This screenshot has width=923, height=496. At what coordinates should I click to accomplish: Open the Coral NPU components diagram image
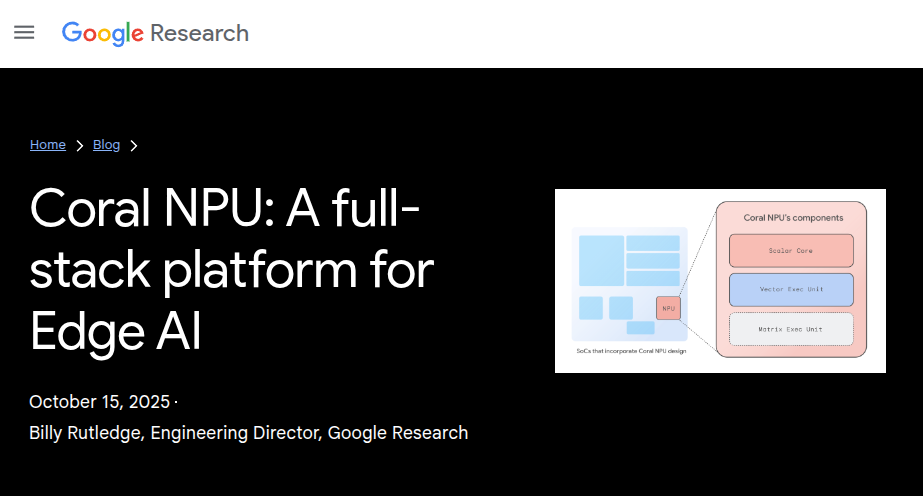pos(720,281)
